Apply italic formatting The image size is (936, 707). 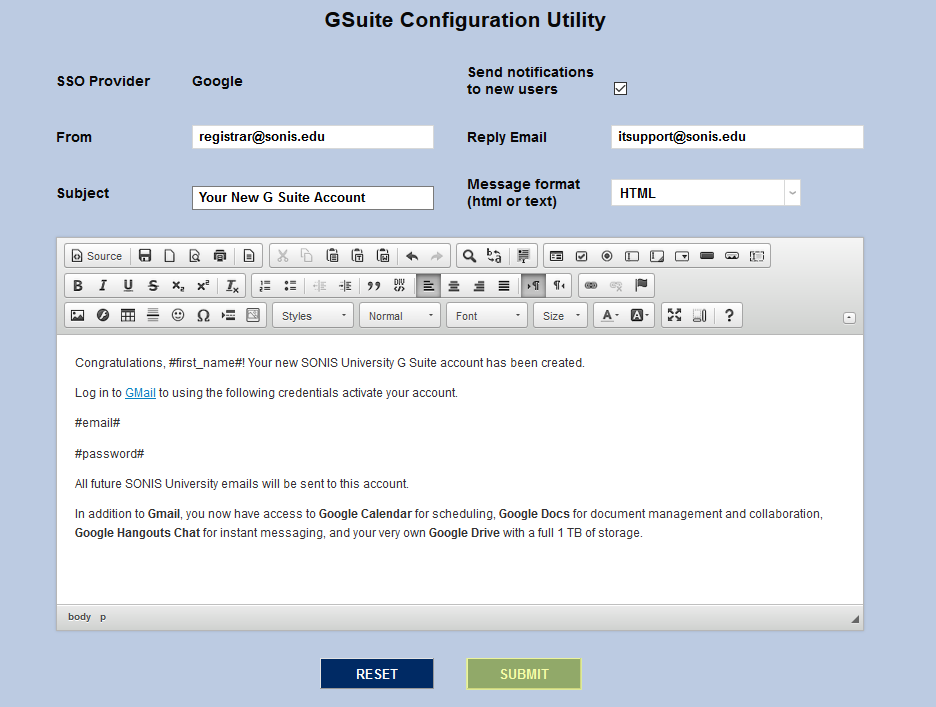pyautogui.click(x=103, y=286)
